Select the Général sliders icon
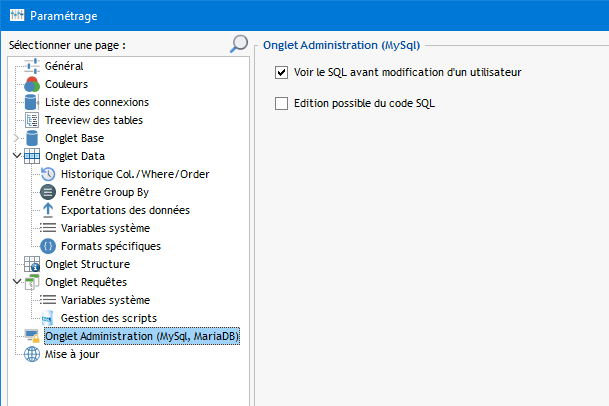Image resolution: width=609 pixels, height=406 pixels. [32, 66]
